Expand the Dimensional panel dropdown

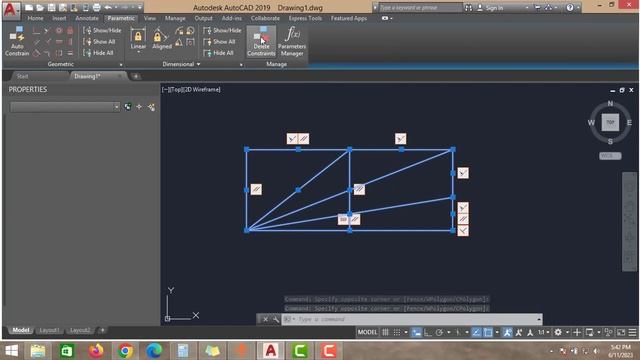coord(198,64)
